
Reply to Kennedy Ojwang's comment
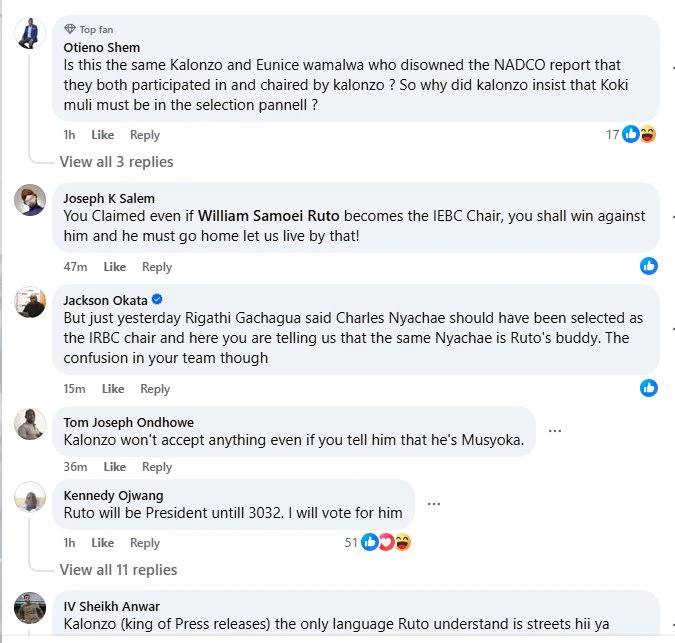(x=145, y=543)
